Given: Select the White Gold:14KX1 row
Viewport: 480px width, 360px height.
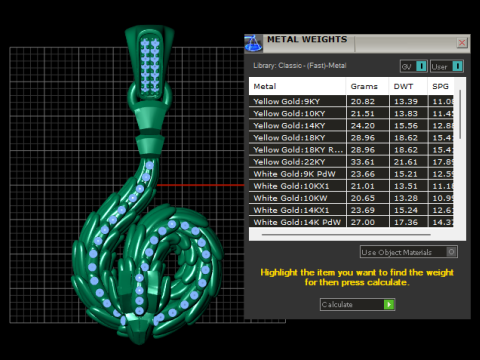Looking at the screenshot, I should pos(351,210).
